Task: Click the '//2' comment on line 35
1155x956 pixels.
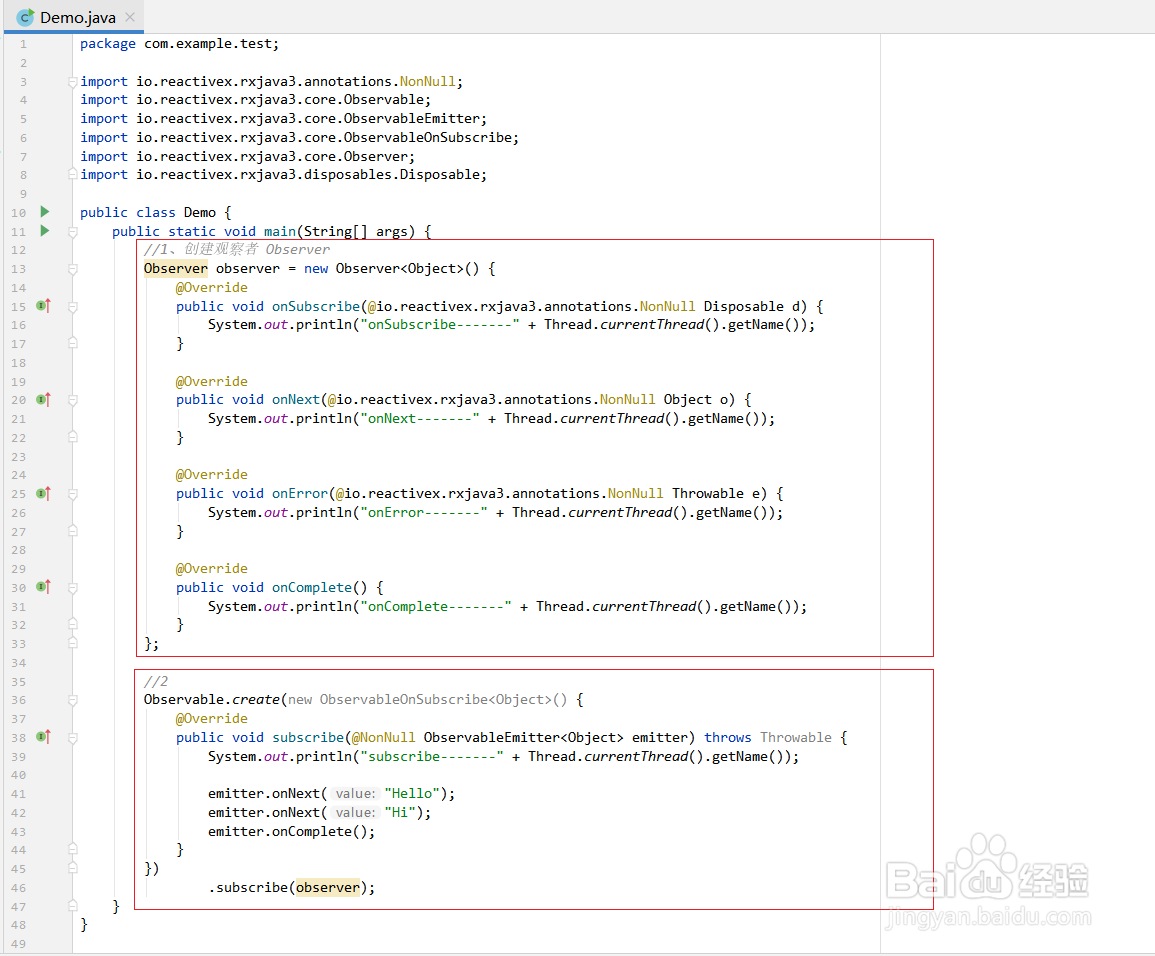Action: tap(155, 681)
